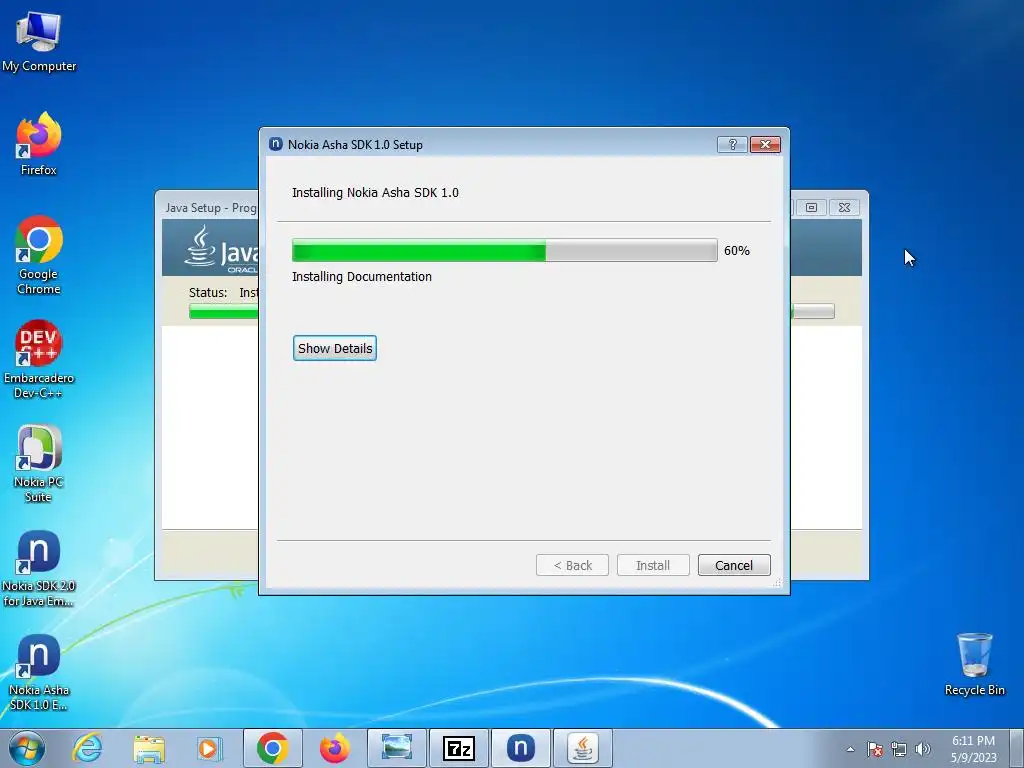
Task: Select Nokia SDK 2.0 for Java desktop shortcut
Action: 39,568
